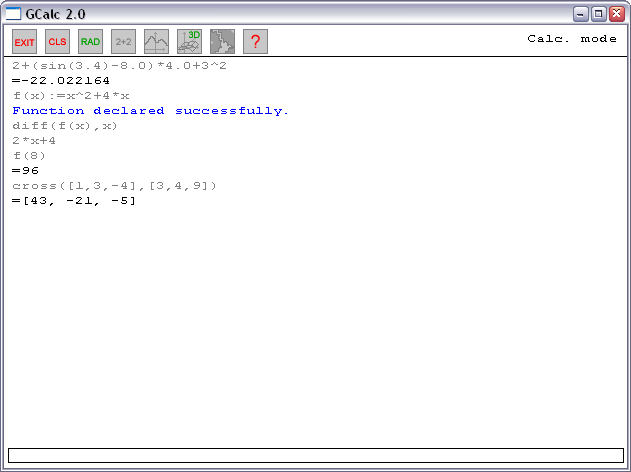Click the derivative output '2*x+4'
The image size is (631, 472).
point(34,141)
